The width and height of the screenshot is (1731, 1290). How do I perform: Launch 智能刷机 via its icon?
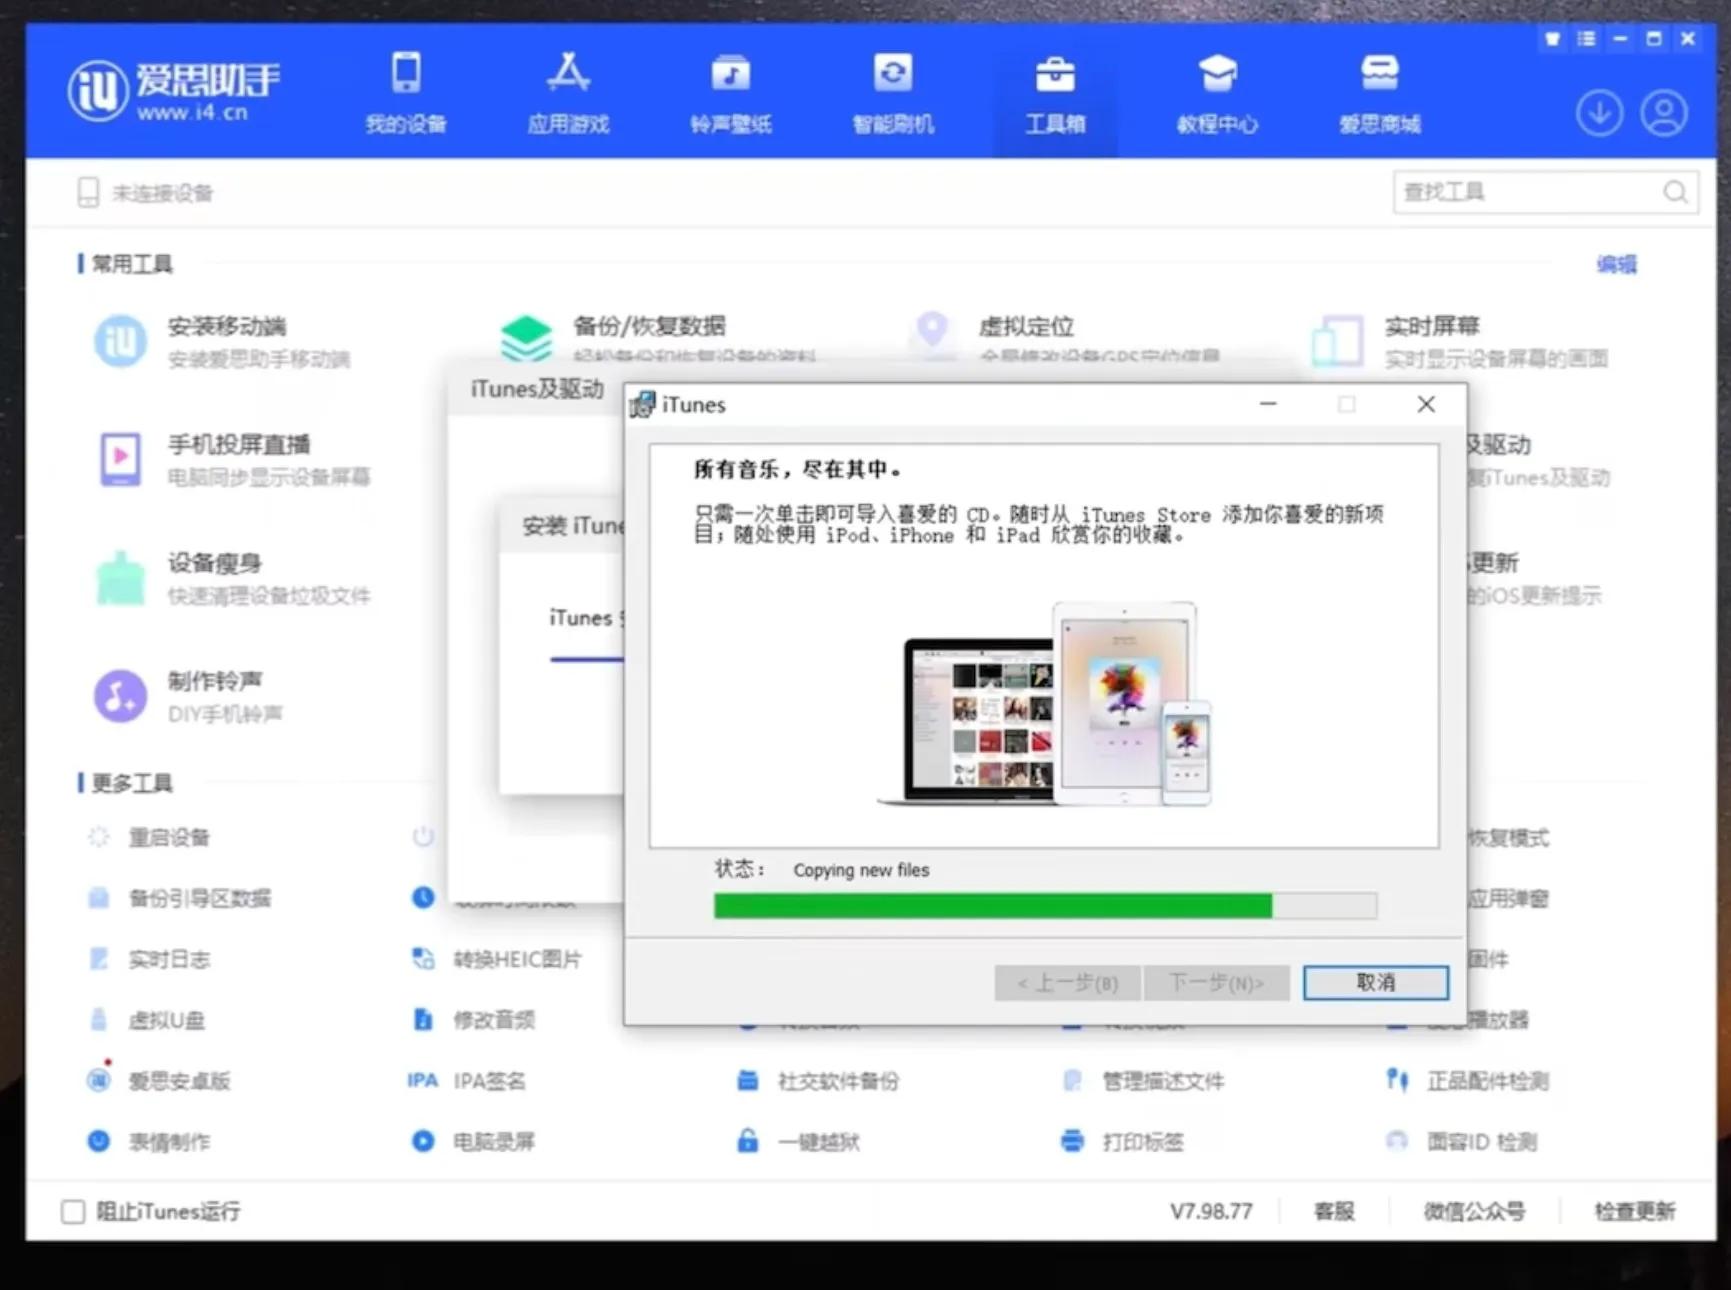(x=892, y=90)
